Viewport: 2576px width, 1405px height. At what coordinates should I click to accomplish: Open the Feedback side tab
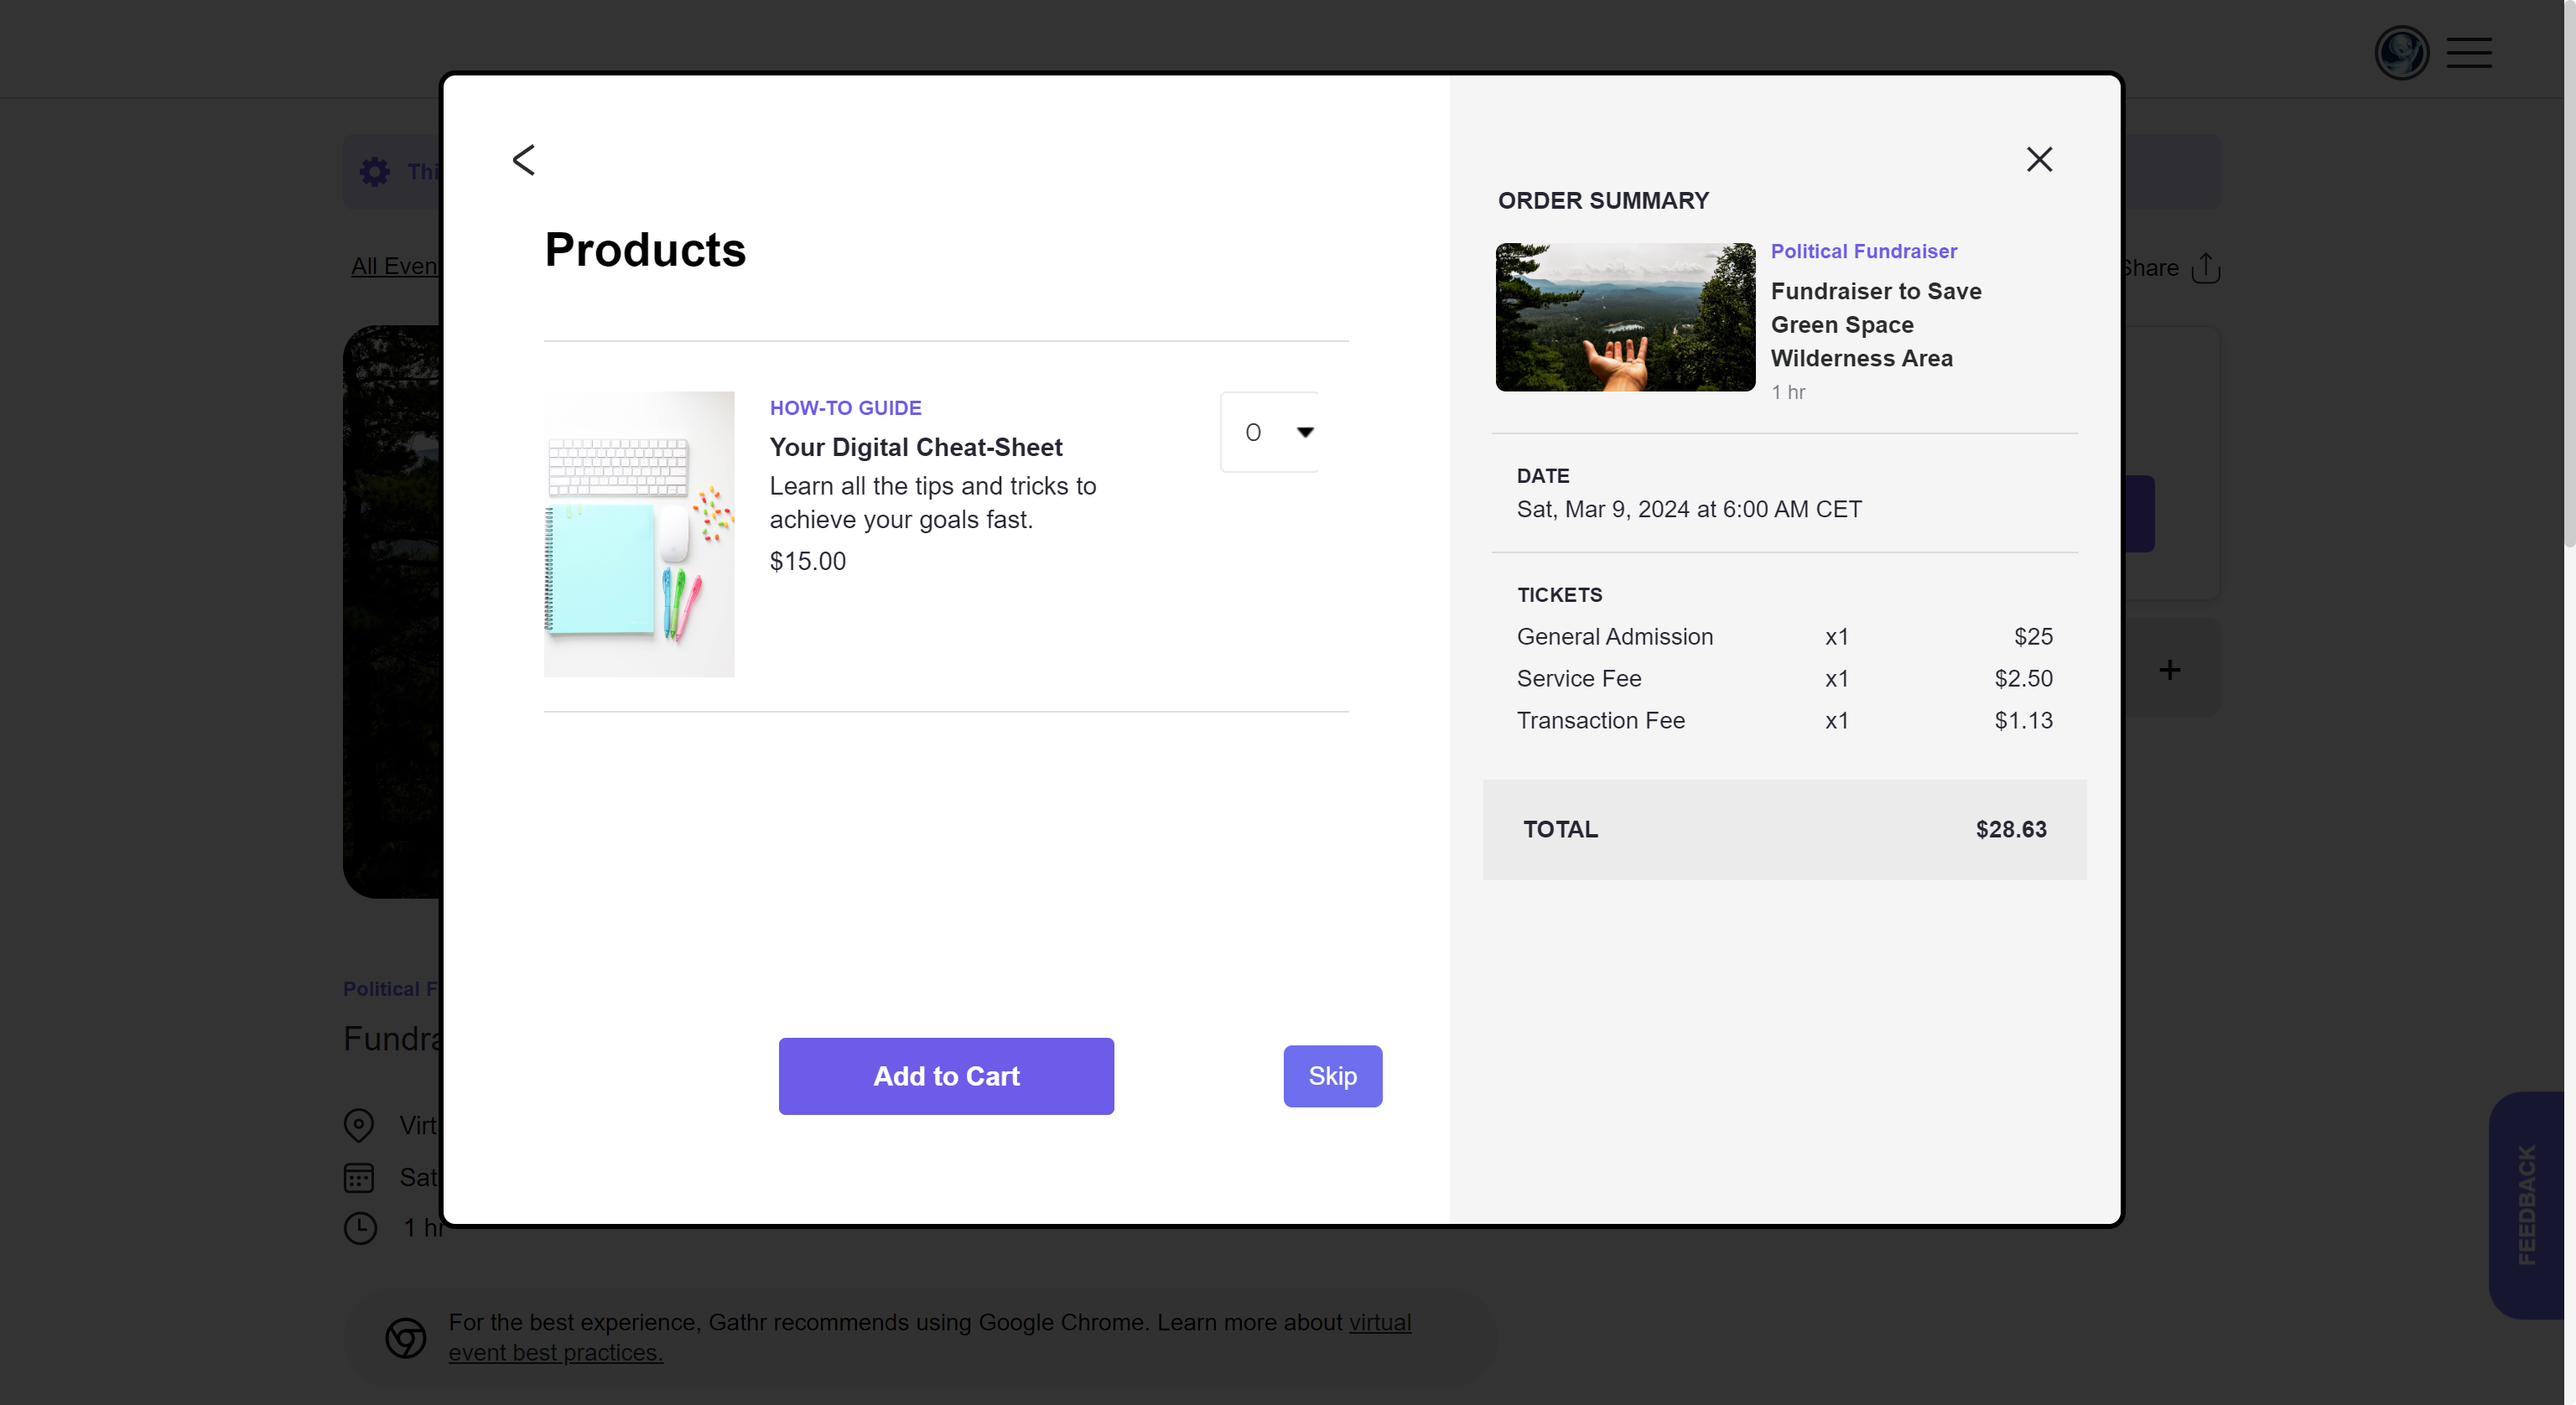coord(2526,1204)
